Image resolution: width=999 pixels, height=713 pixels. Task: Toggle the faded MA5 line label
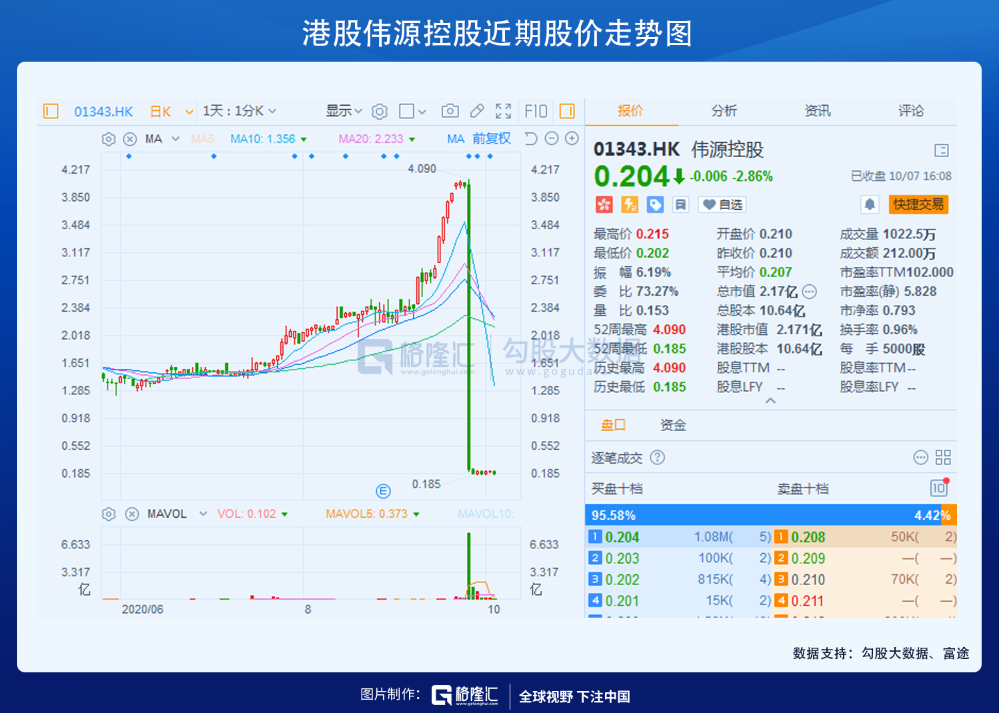pyautogui.click(x=204, y=139)
